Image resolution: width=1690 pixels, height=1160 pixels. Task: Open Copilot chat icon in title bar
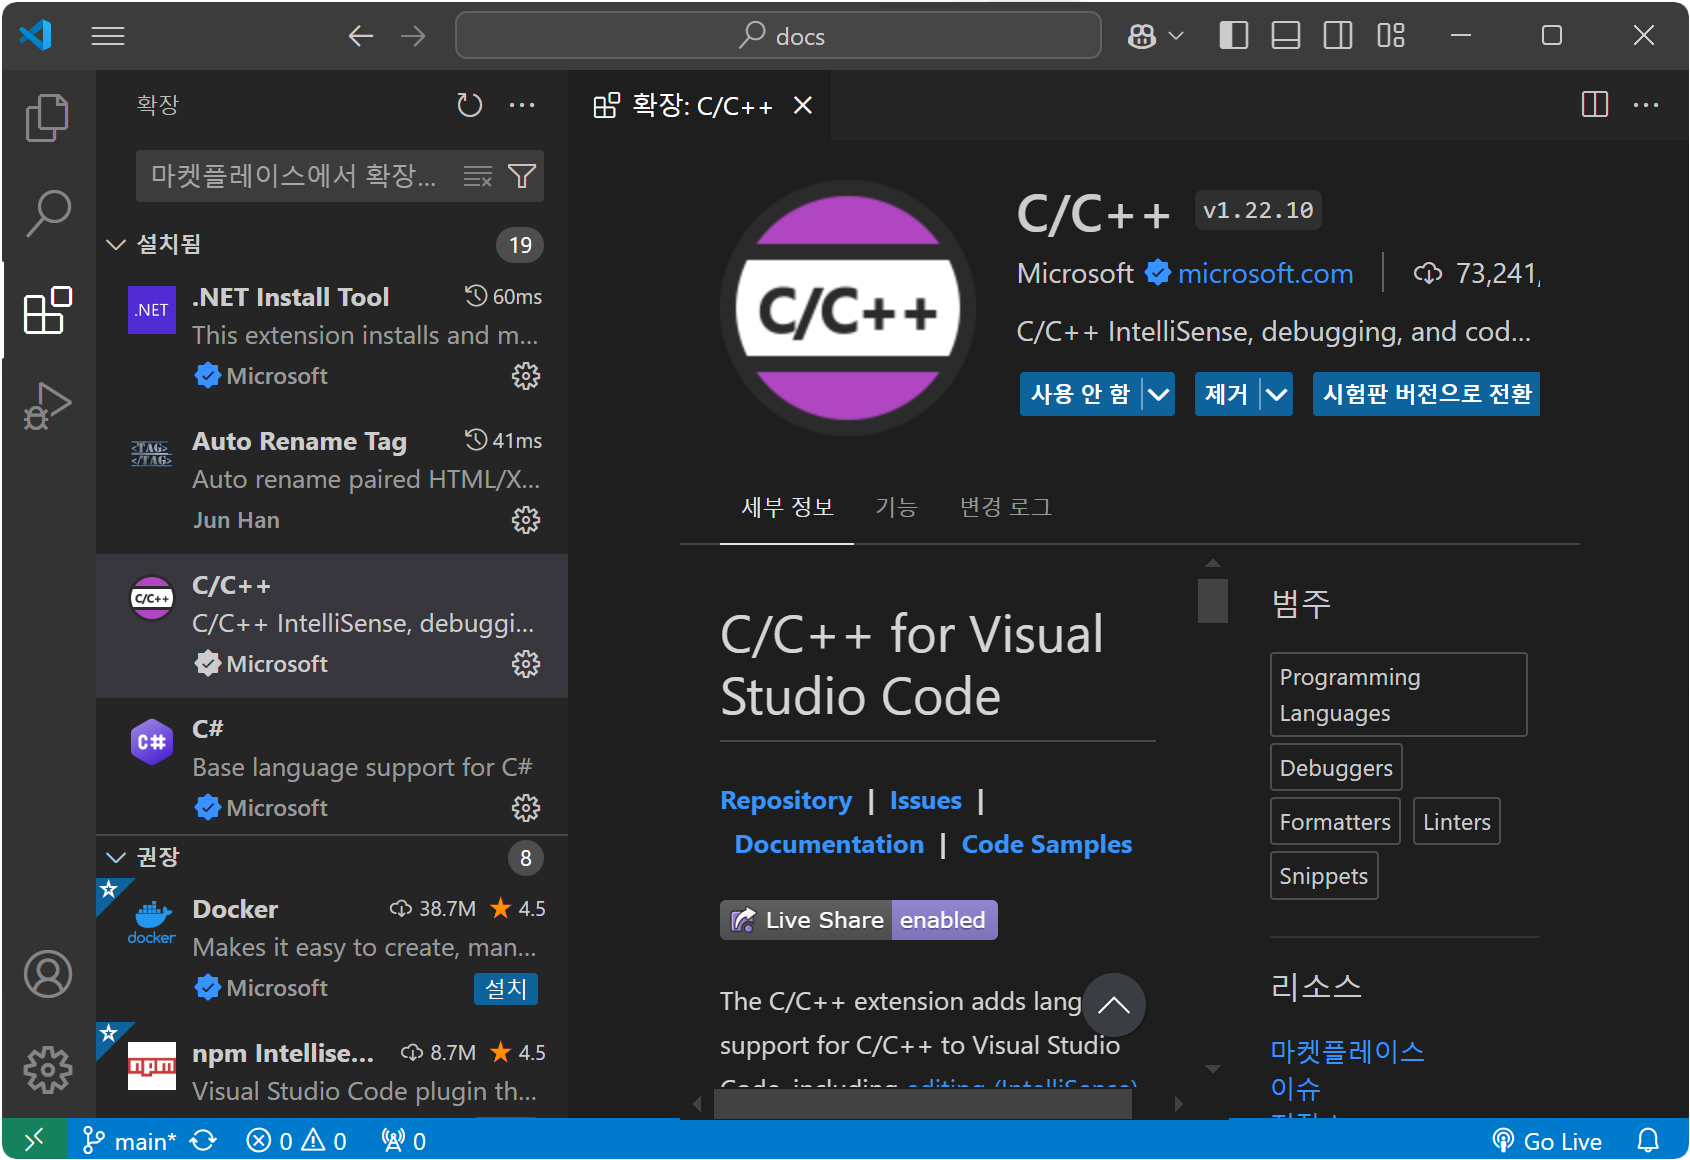tap(1142, 36)
